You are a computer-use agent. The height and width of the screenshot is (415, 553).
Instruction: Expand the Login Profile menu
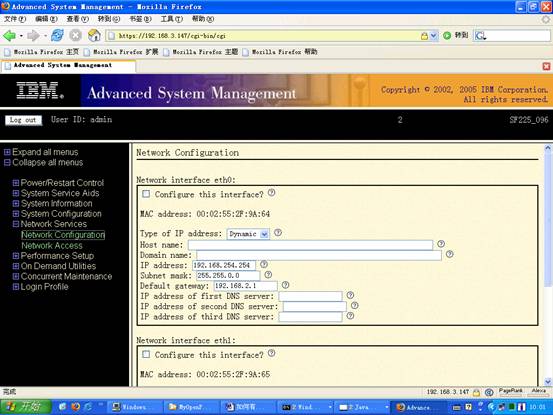16,287
